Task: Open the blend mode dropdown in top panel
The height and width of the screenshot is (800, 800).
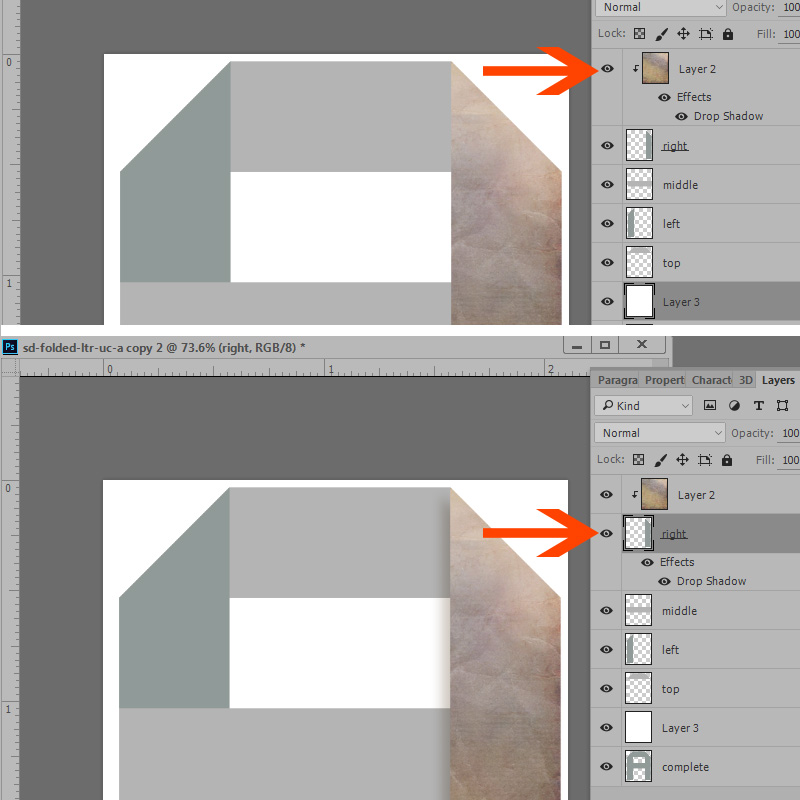Action: click(660, 7)
